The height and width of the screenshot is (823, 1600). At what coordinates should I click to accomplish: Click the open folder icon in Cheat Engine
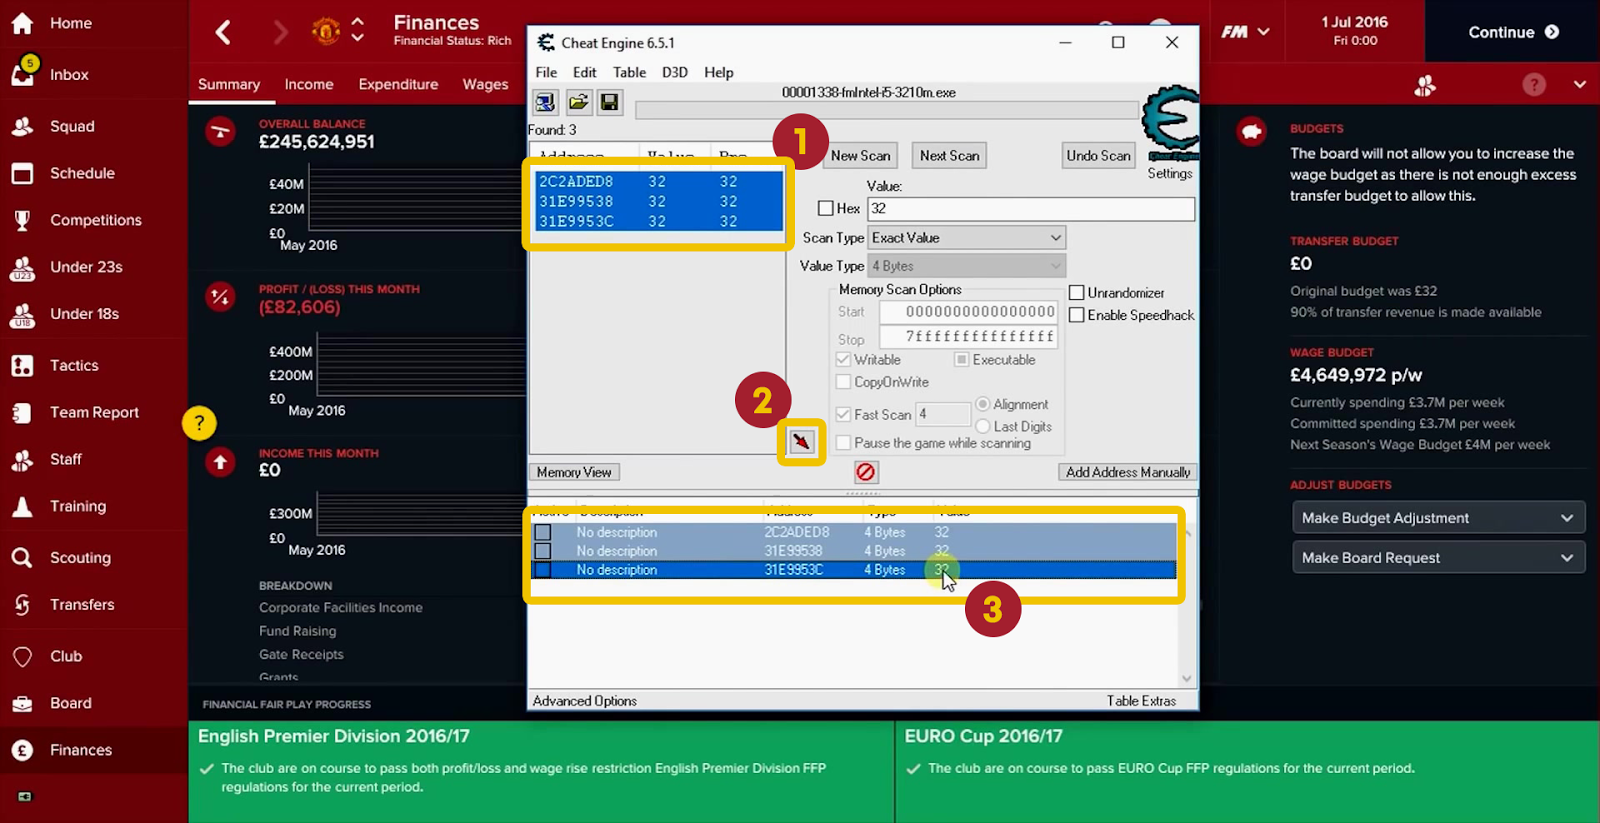578,102
